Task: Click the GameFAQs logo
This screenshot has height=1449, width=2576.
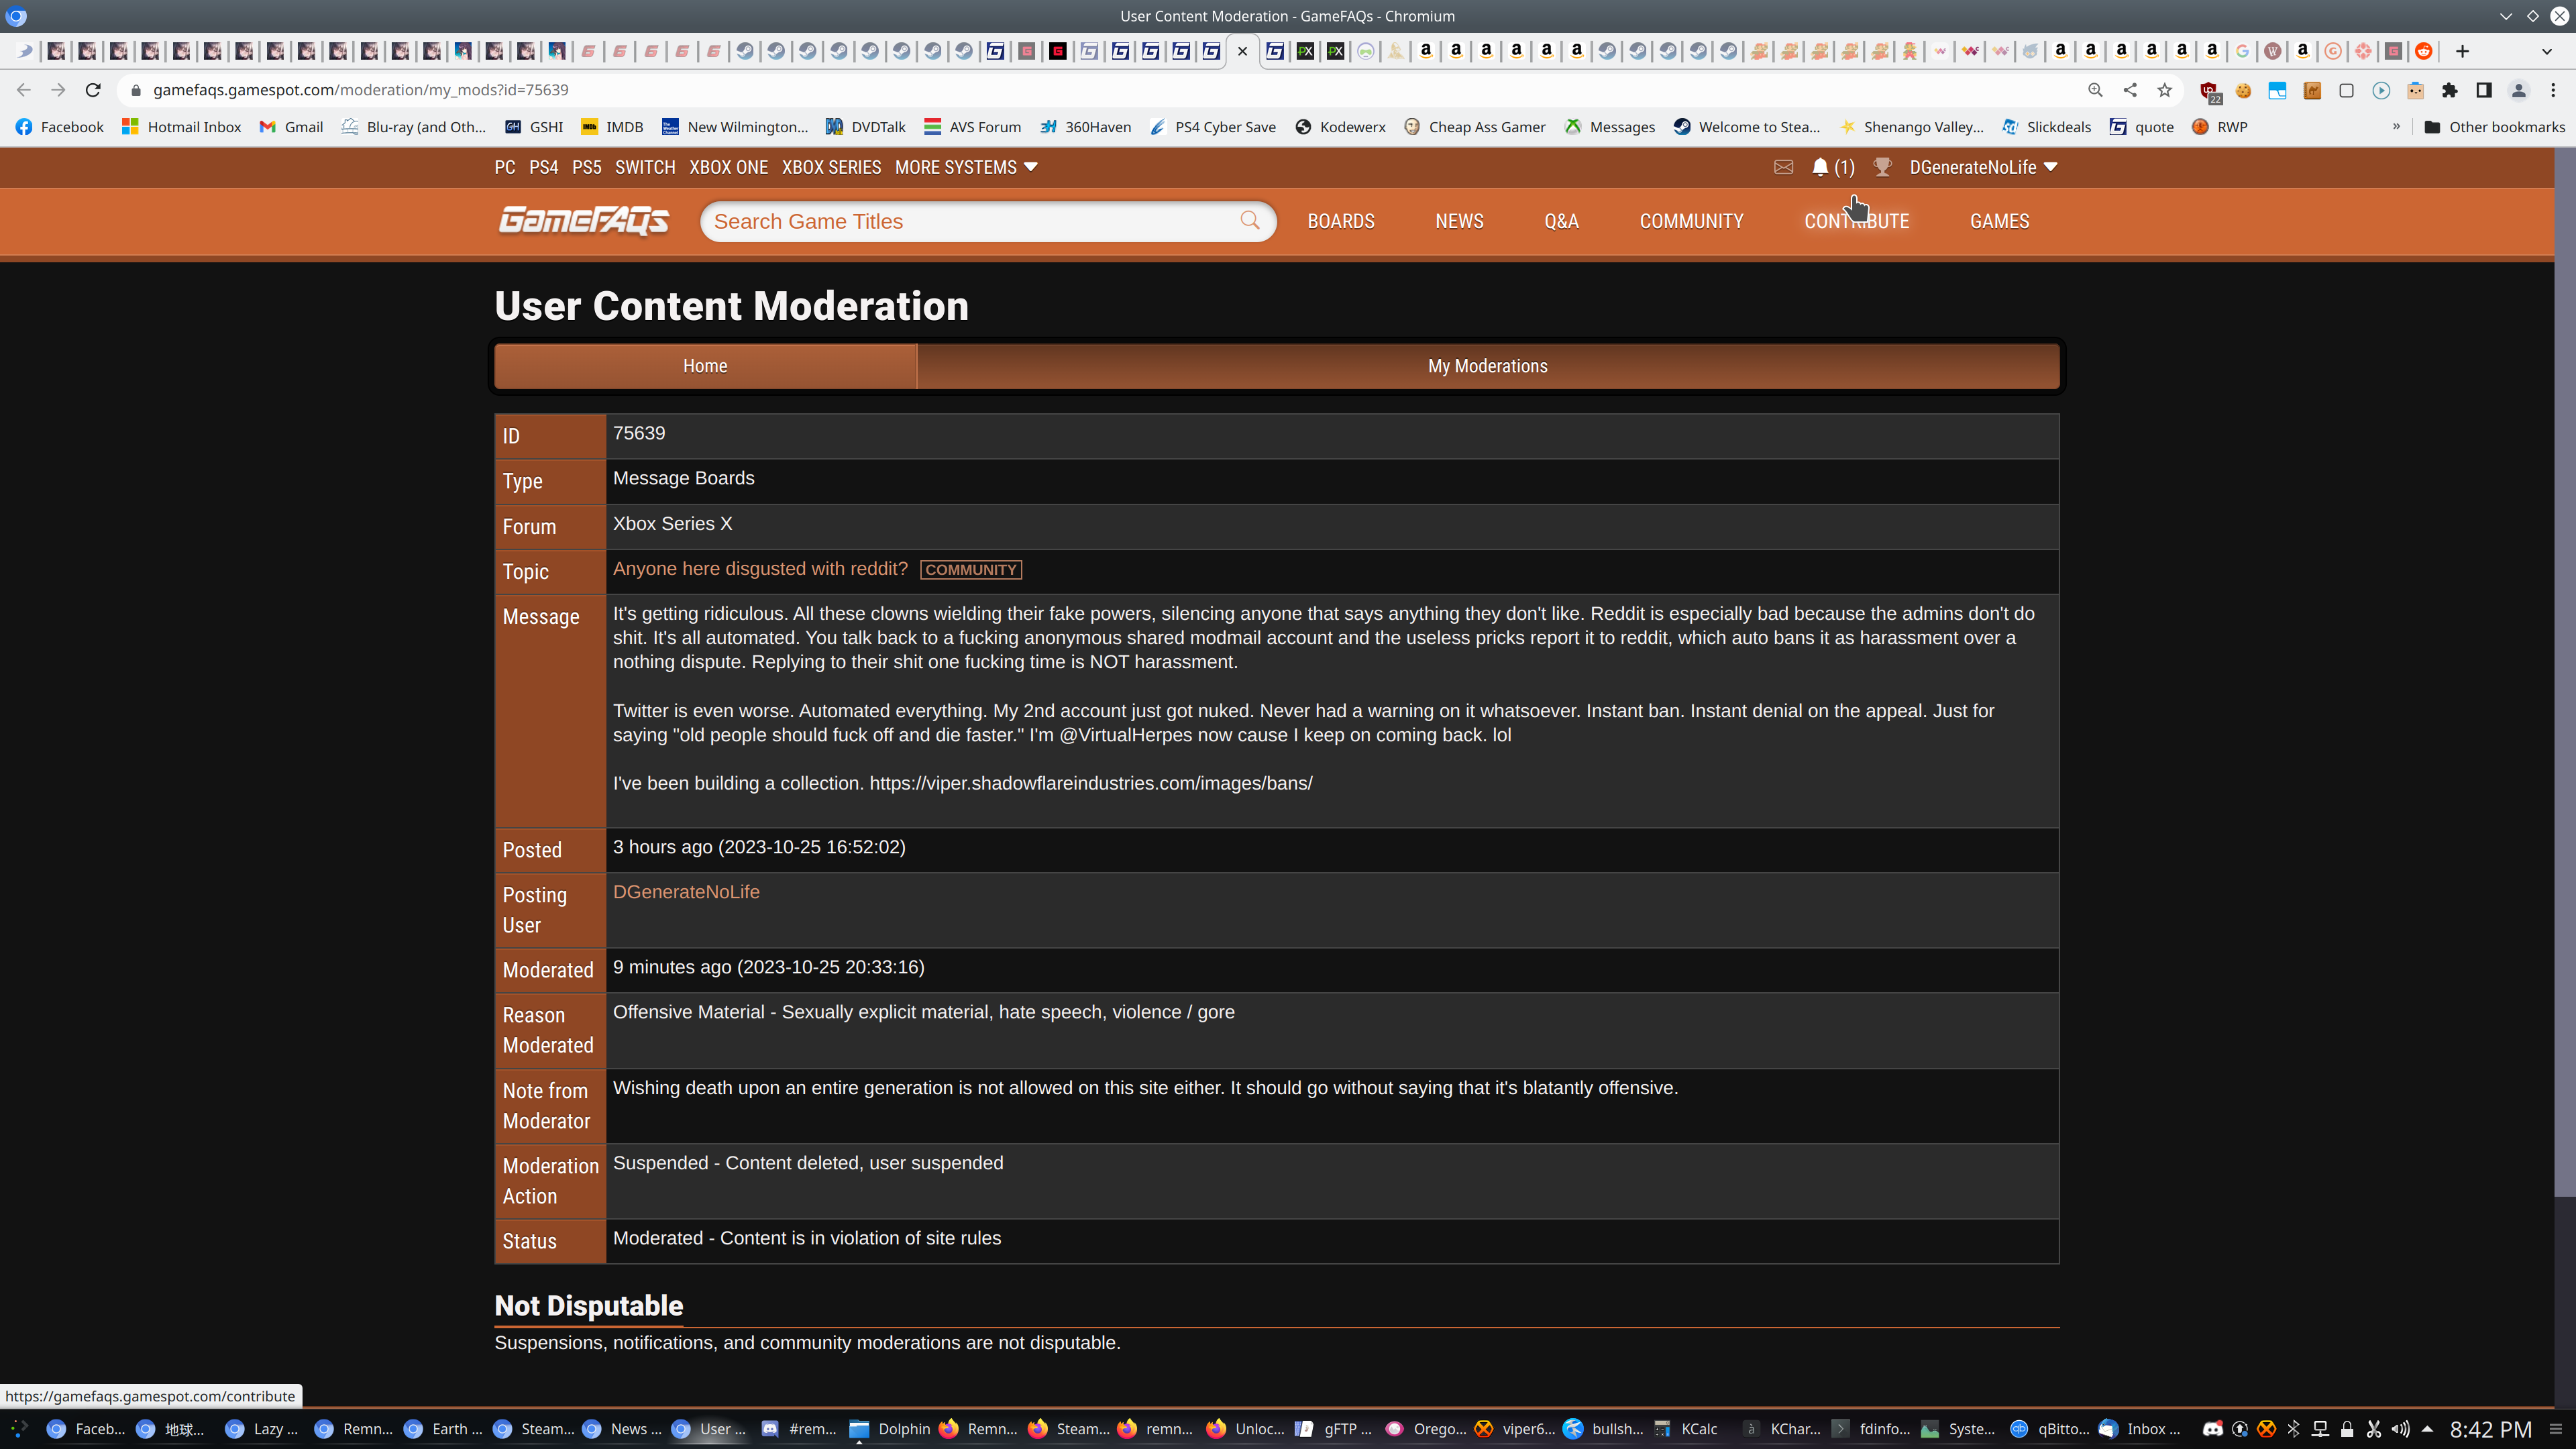Action: [584, 220]
